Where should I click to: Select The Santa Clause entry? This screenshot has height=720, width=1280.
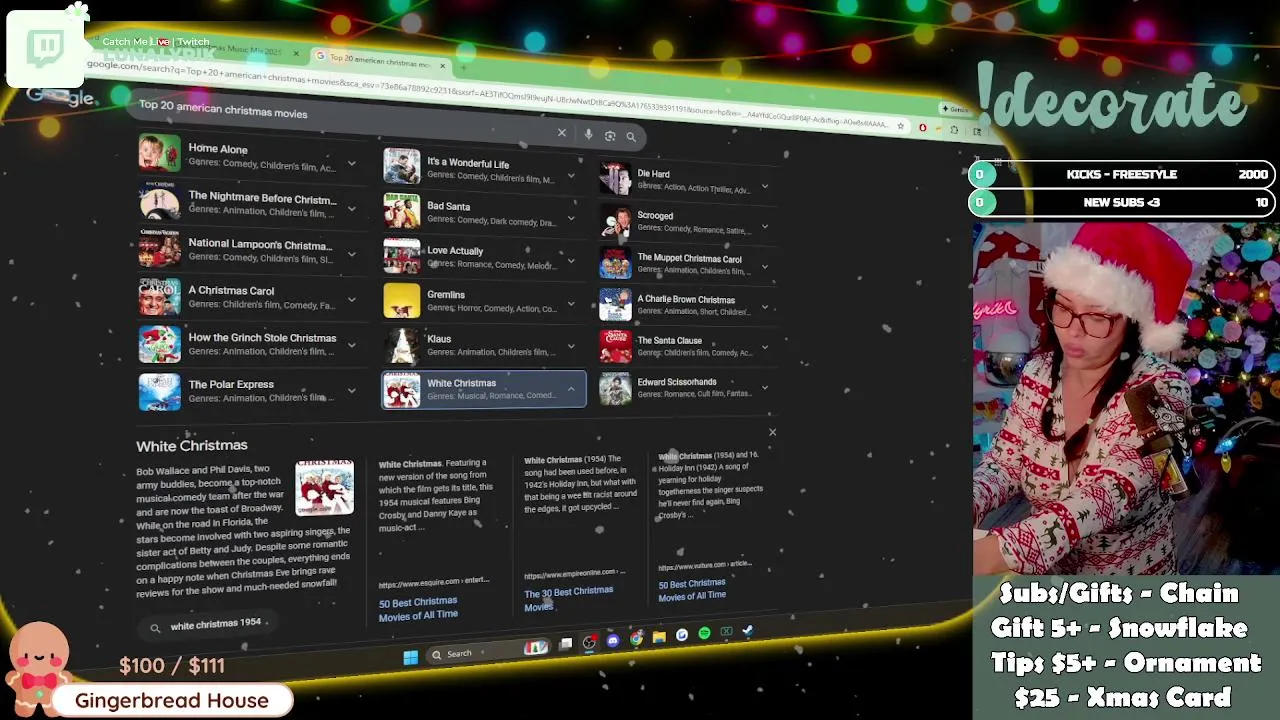pos(684,346)
